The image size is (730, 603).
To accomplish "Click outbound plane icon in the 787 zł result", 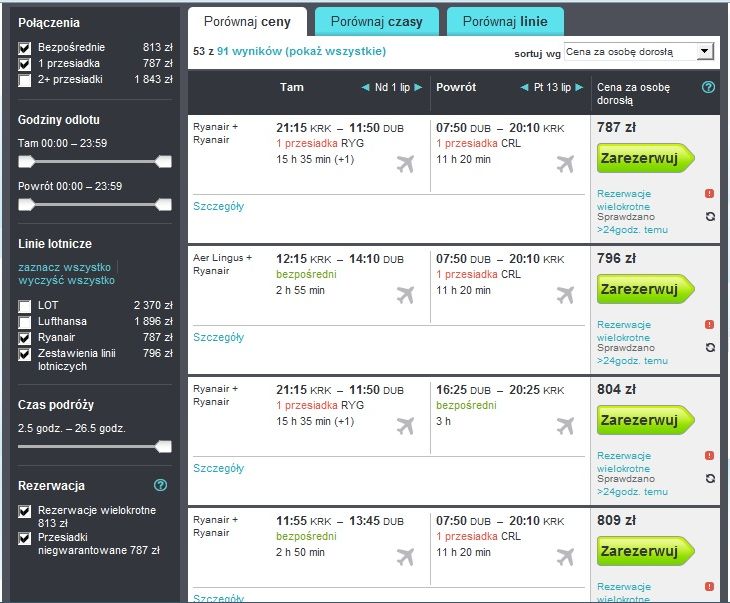I will 405,164.
